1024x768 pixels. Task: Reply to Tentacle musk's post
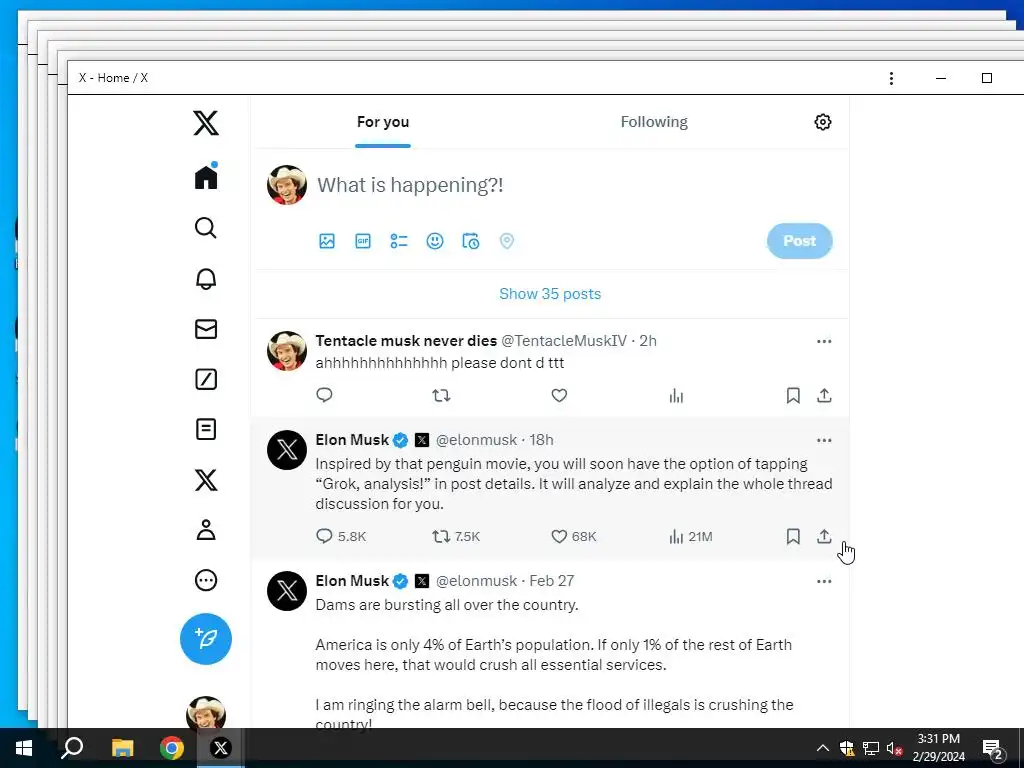325,395
